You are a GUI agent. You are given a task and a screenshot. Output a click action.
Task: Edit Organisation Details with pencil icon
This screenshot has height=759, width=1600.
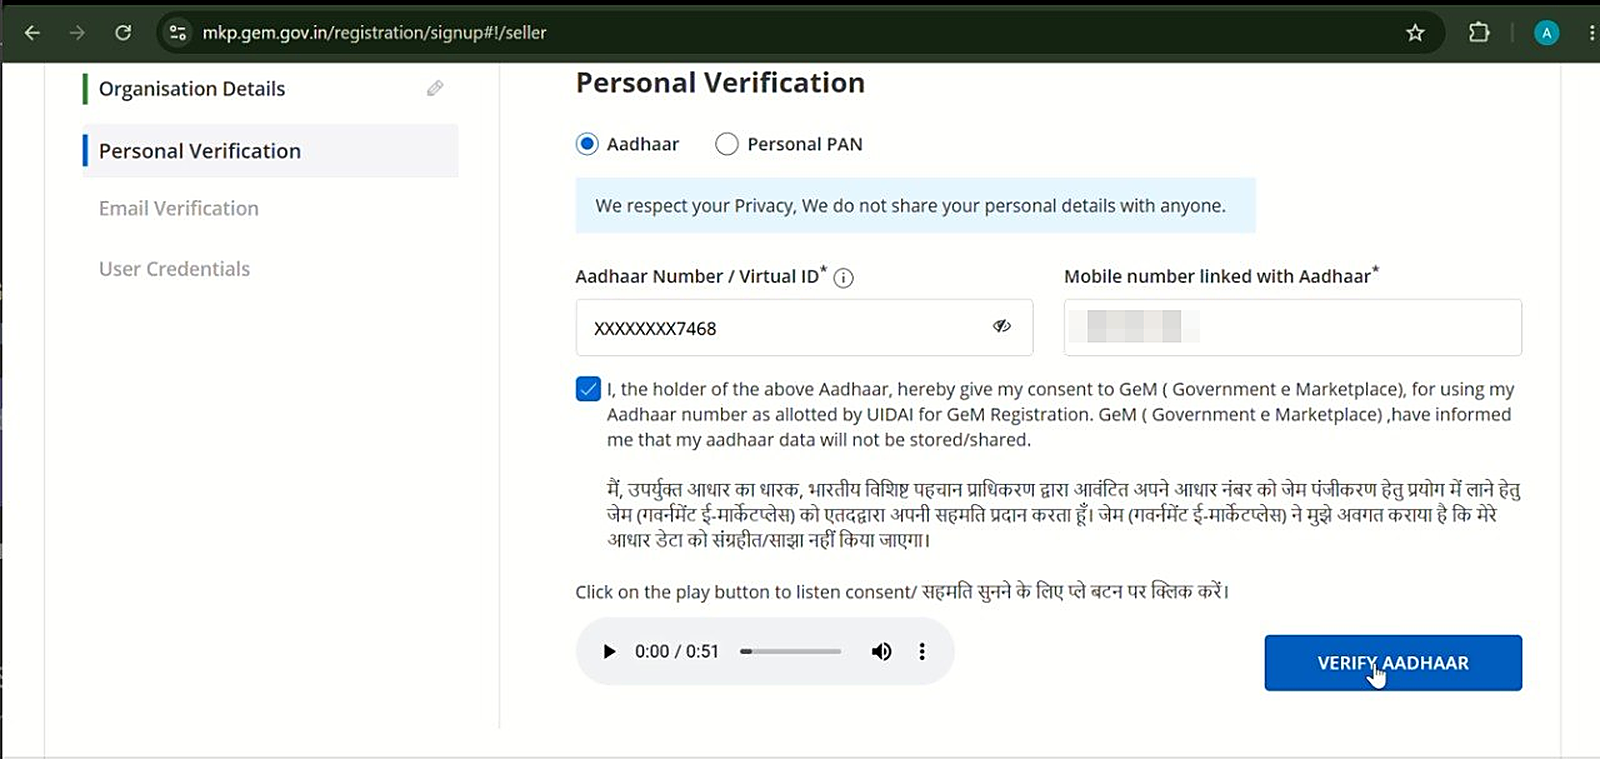435,88
